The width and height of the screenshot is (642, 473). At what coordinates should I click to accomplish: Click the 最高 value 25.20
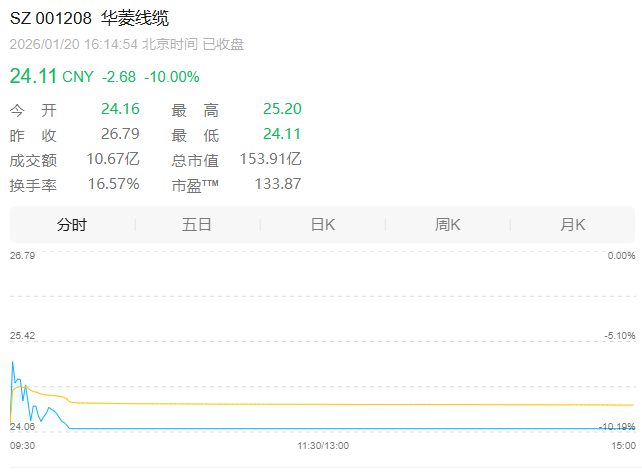(282, 109)
